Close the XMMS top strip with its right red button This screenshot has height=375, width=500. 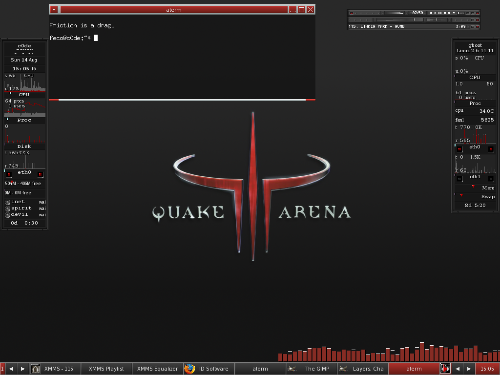pos(477,13)
